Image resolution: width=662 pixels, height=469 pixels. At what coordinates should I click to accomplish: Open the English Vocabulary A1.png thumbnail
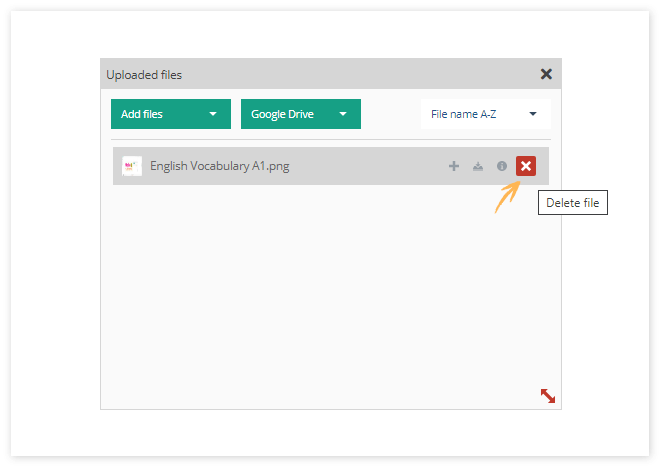click(132, 166)
